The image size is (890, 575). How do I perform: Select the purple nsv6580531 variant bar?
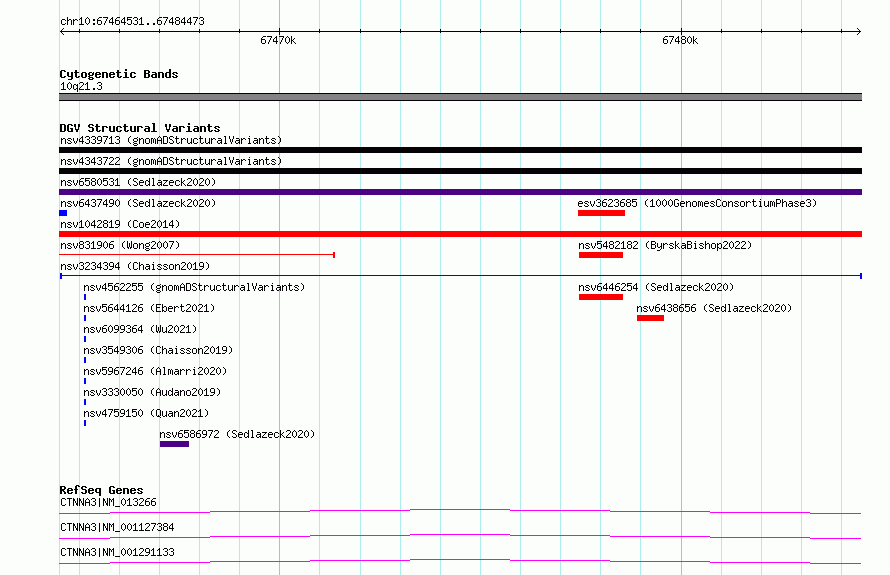tap(460, 192)
